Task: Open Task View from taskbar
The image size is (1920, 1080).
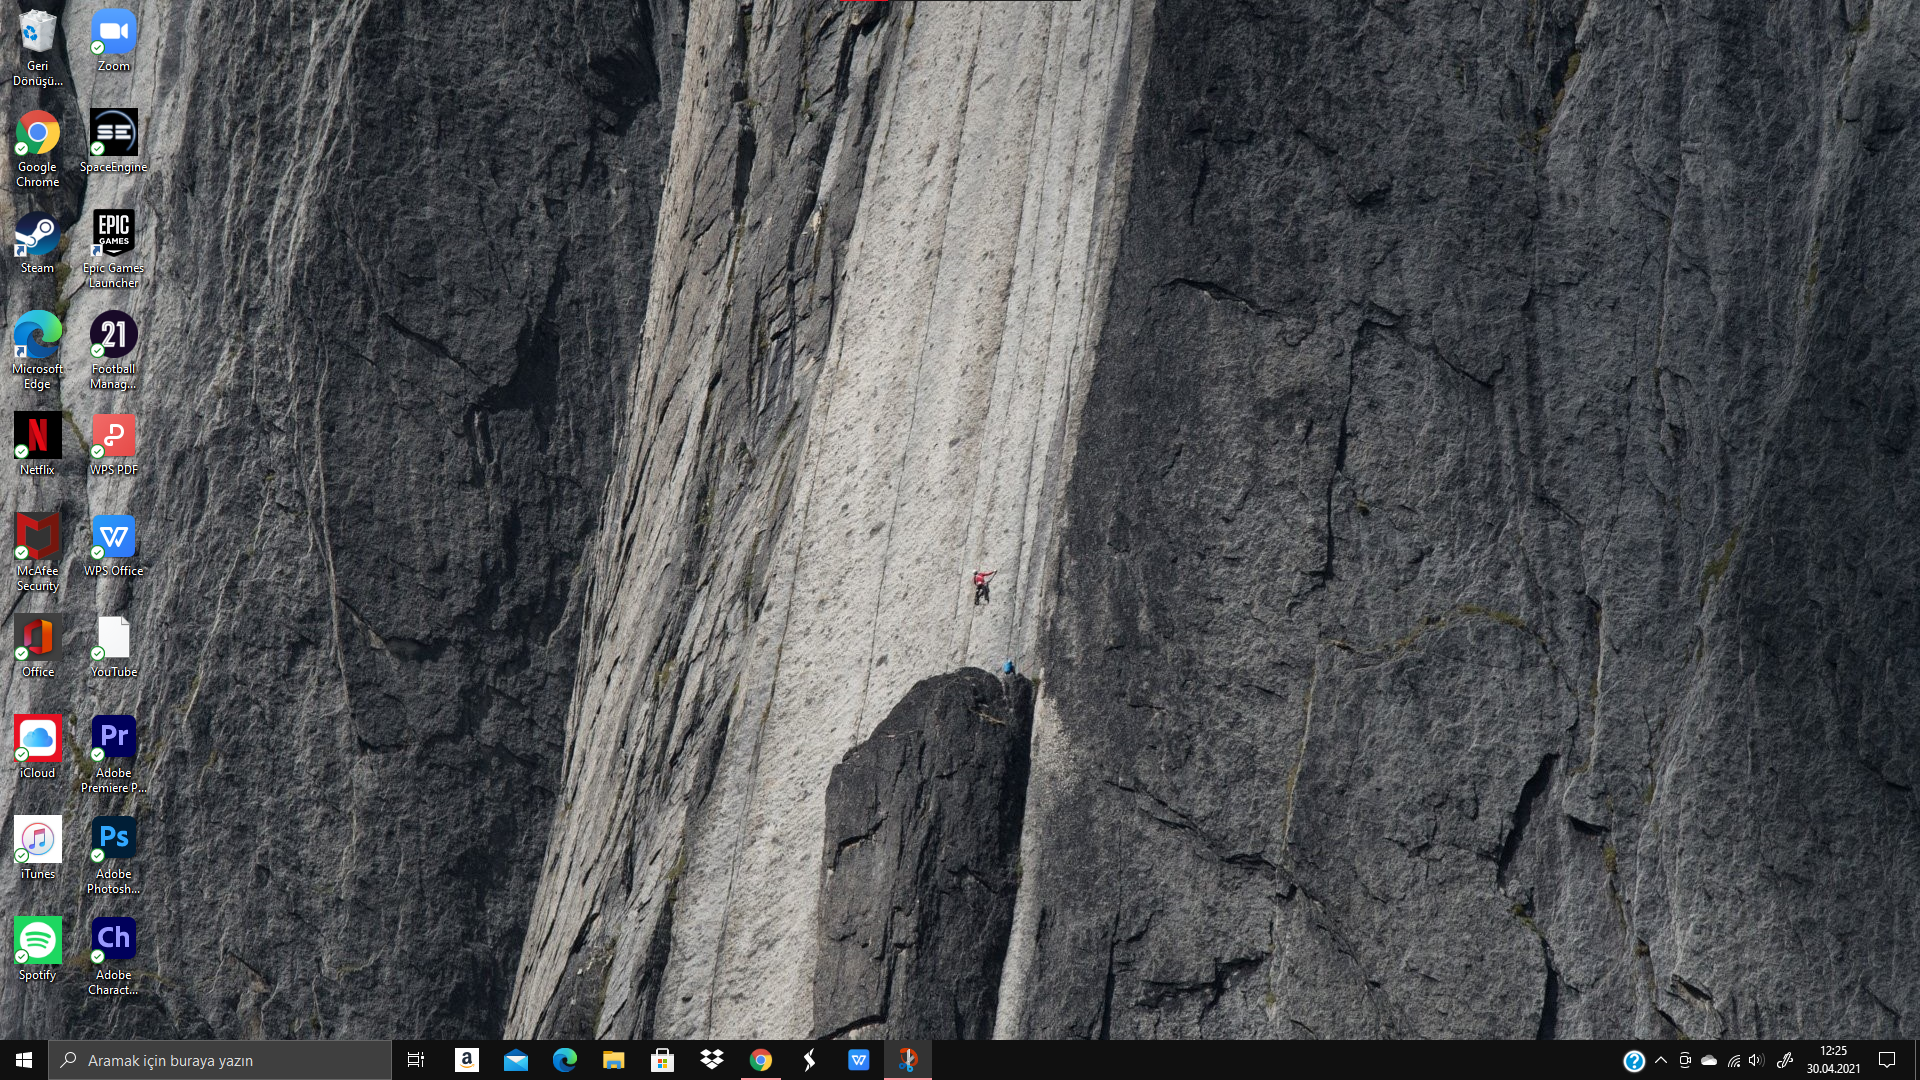Action: click(416, 1060)
